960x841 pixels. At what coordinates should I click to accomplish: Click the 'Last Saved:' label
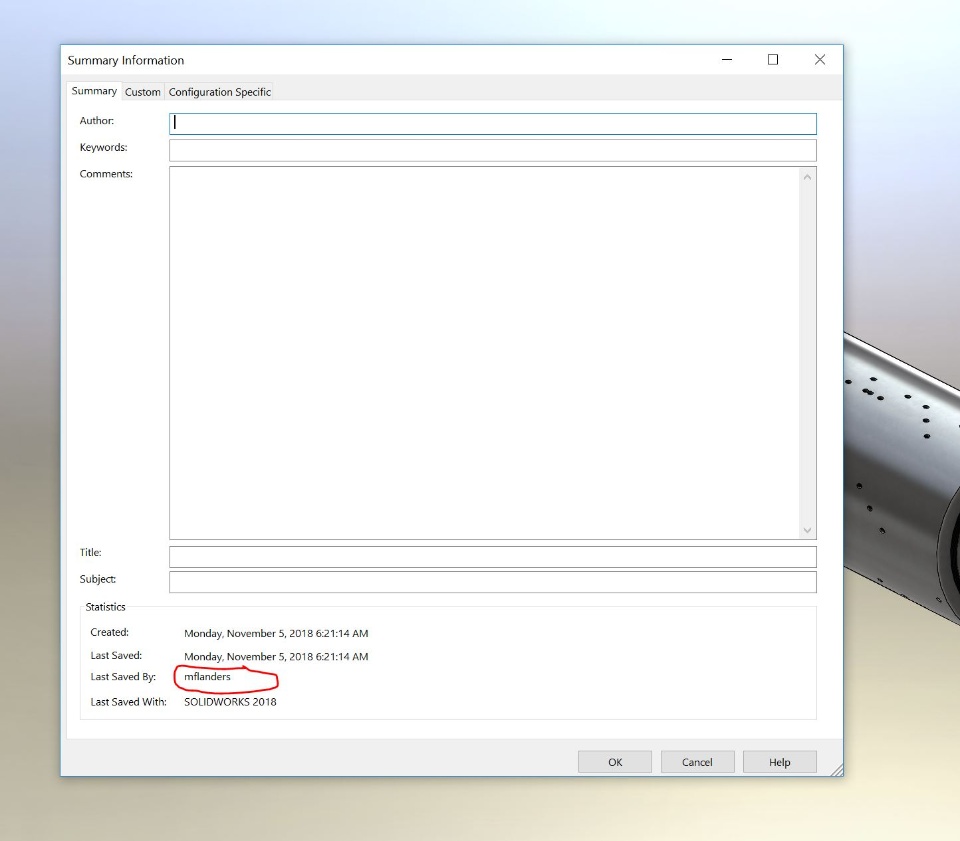116,656
